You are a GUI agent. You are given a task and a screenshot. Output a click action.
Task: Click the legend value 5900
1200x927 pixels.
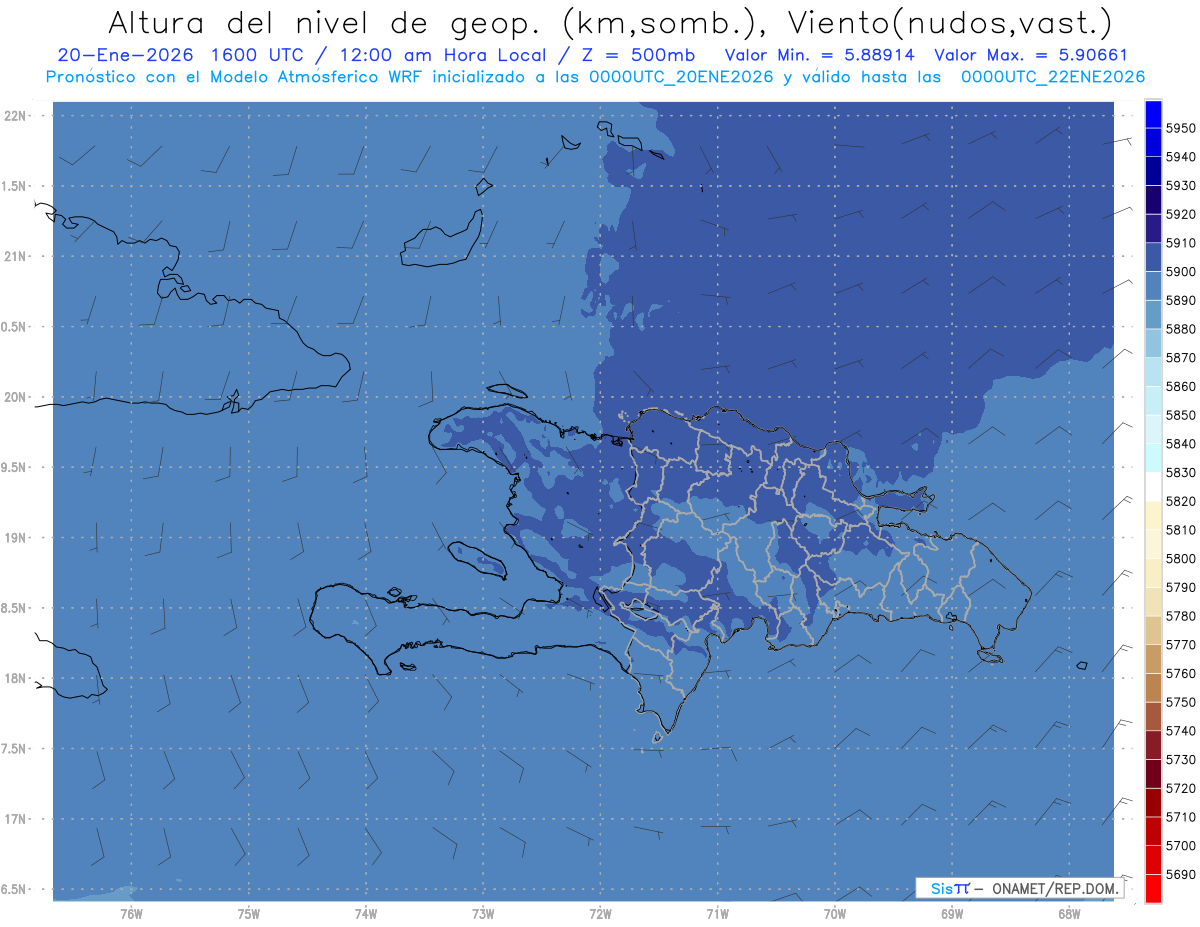[x=1180, y=272]
